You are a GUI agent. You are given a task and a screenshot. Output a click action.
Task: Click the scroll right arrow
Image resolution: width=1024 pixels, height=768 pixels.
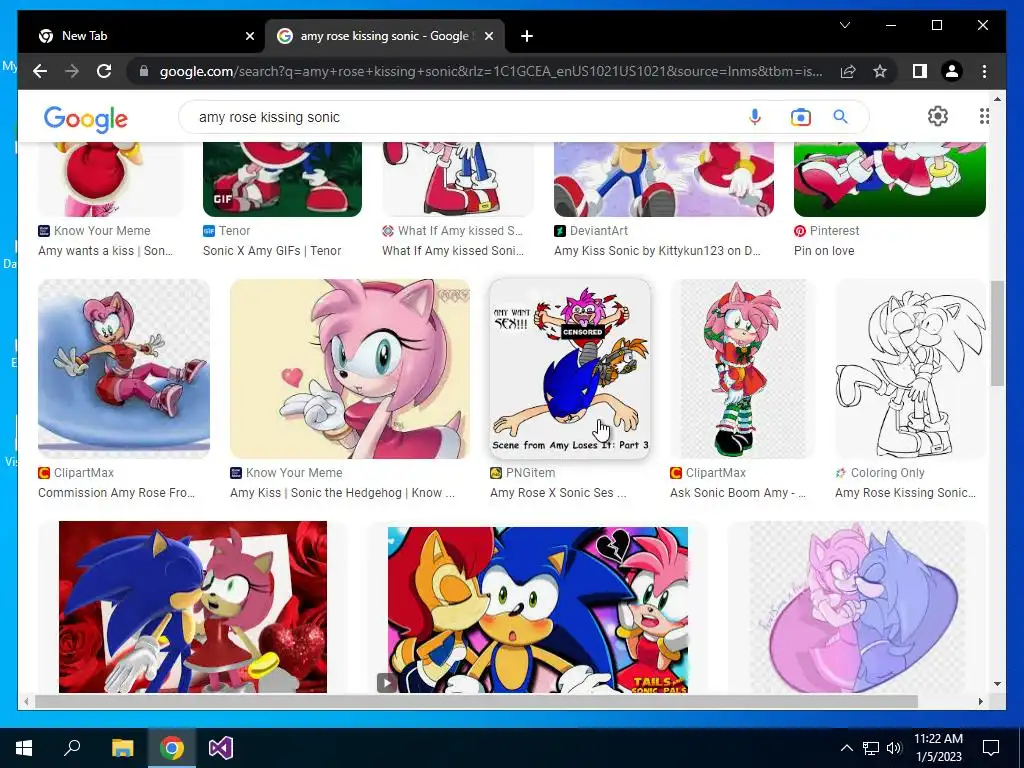pyautogui.click(x=980, y=701)
